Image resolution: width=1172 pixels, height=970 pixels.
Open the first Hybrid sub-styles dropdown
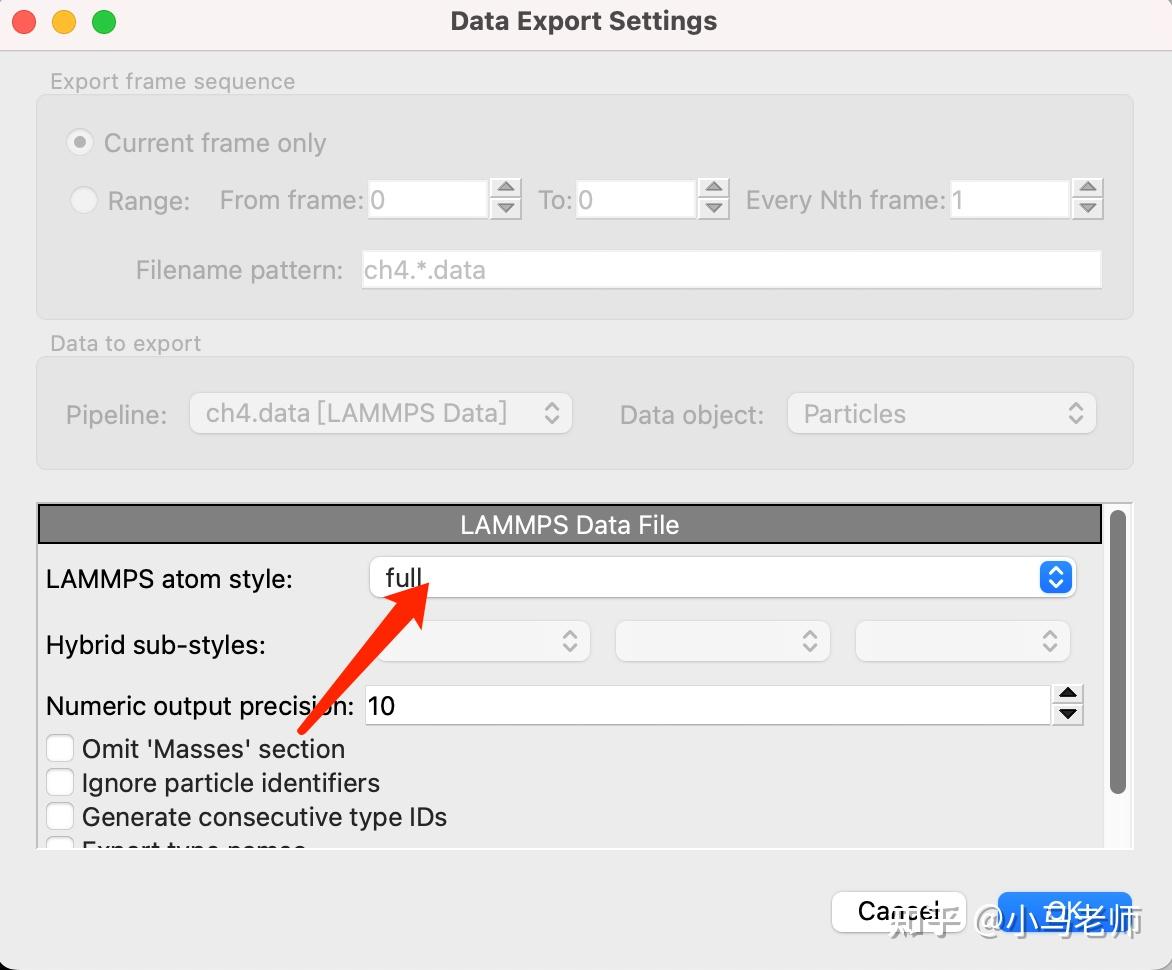click(x=484, y=641)
